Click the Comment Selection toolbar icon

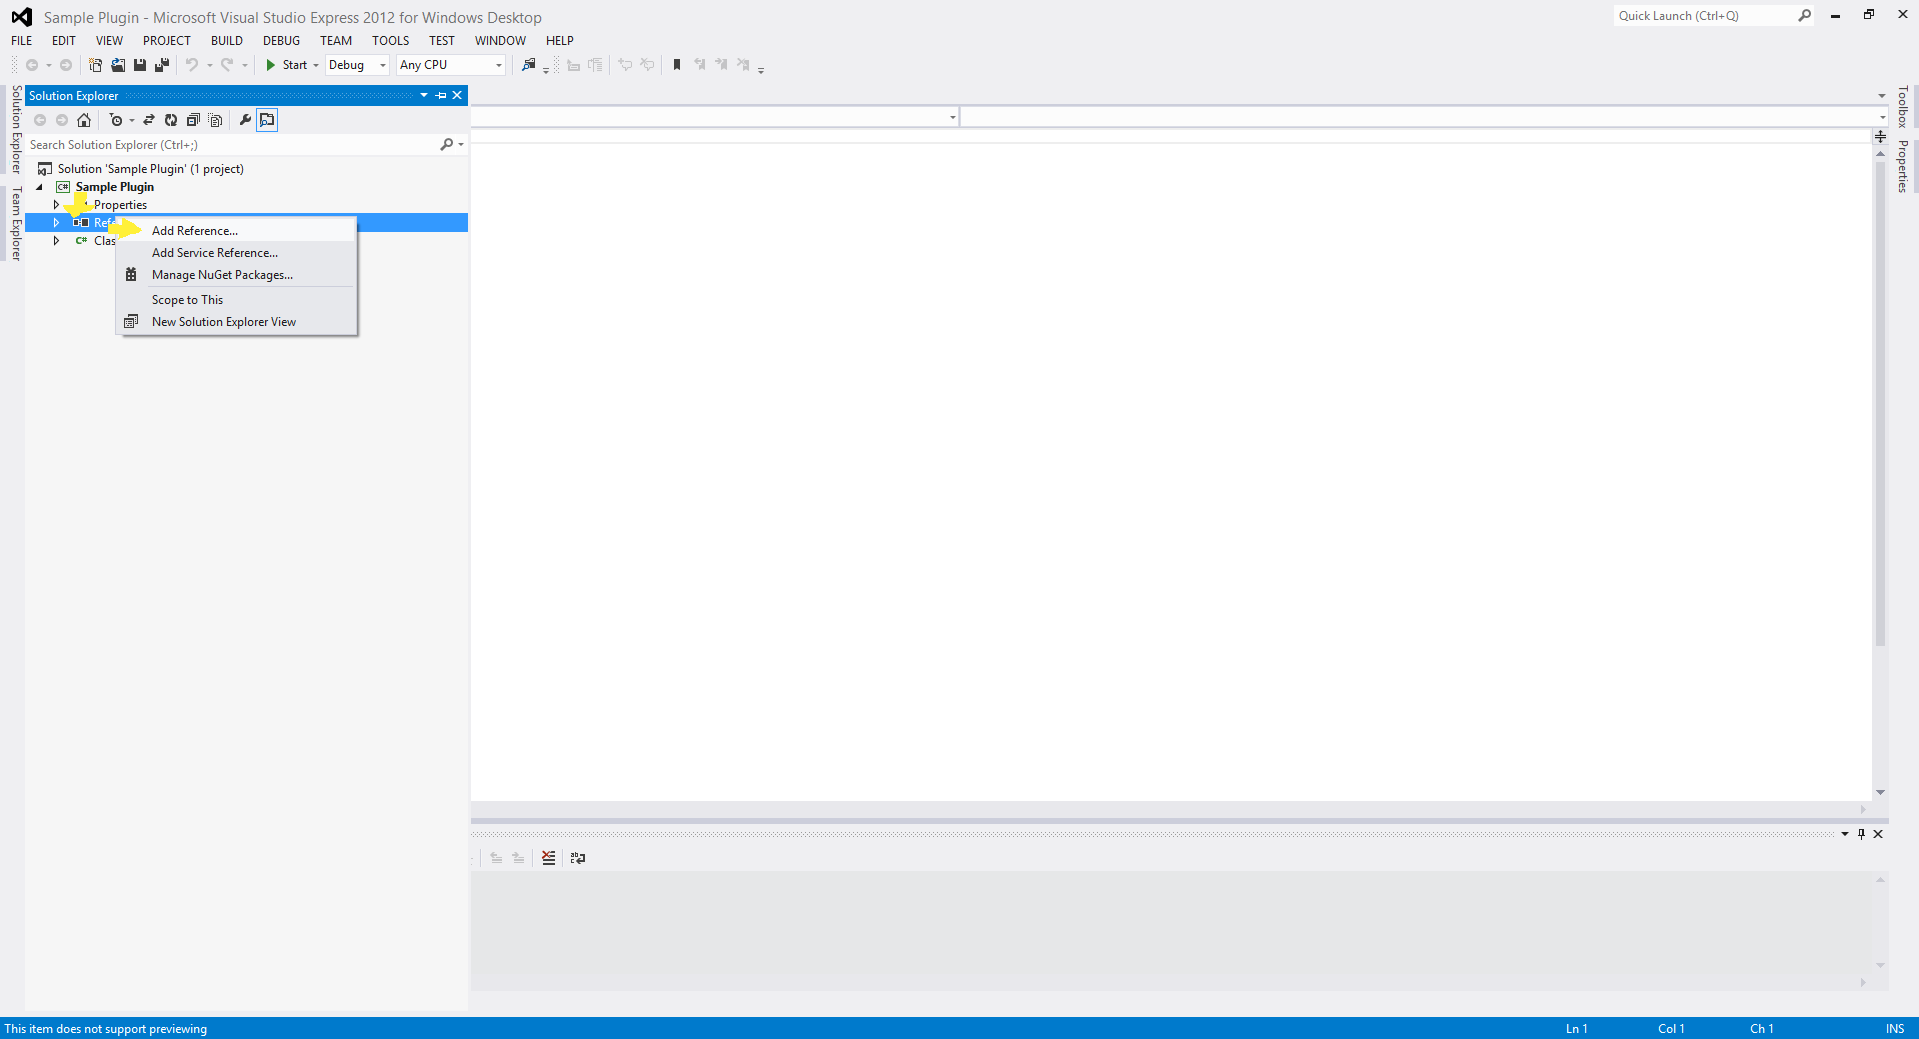[625, 65]
